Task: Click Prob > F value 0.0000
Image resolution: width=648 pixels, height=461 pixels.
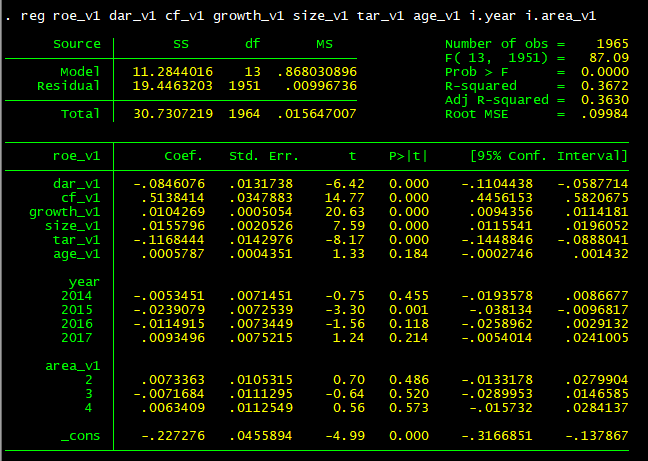Action: [x=605, y=72]
